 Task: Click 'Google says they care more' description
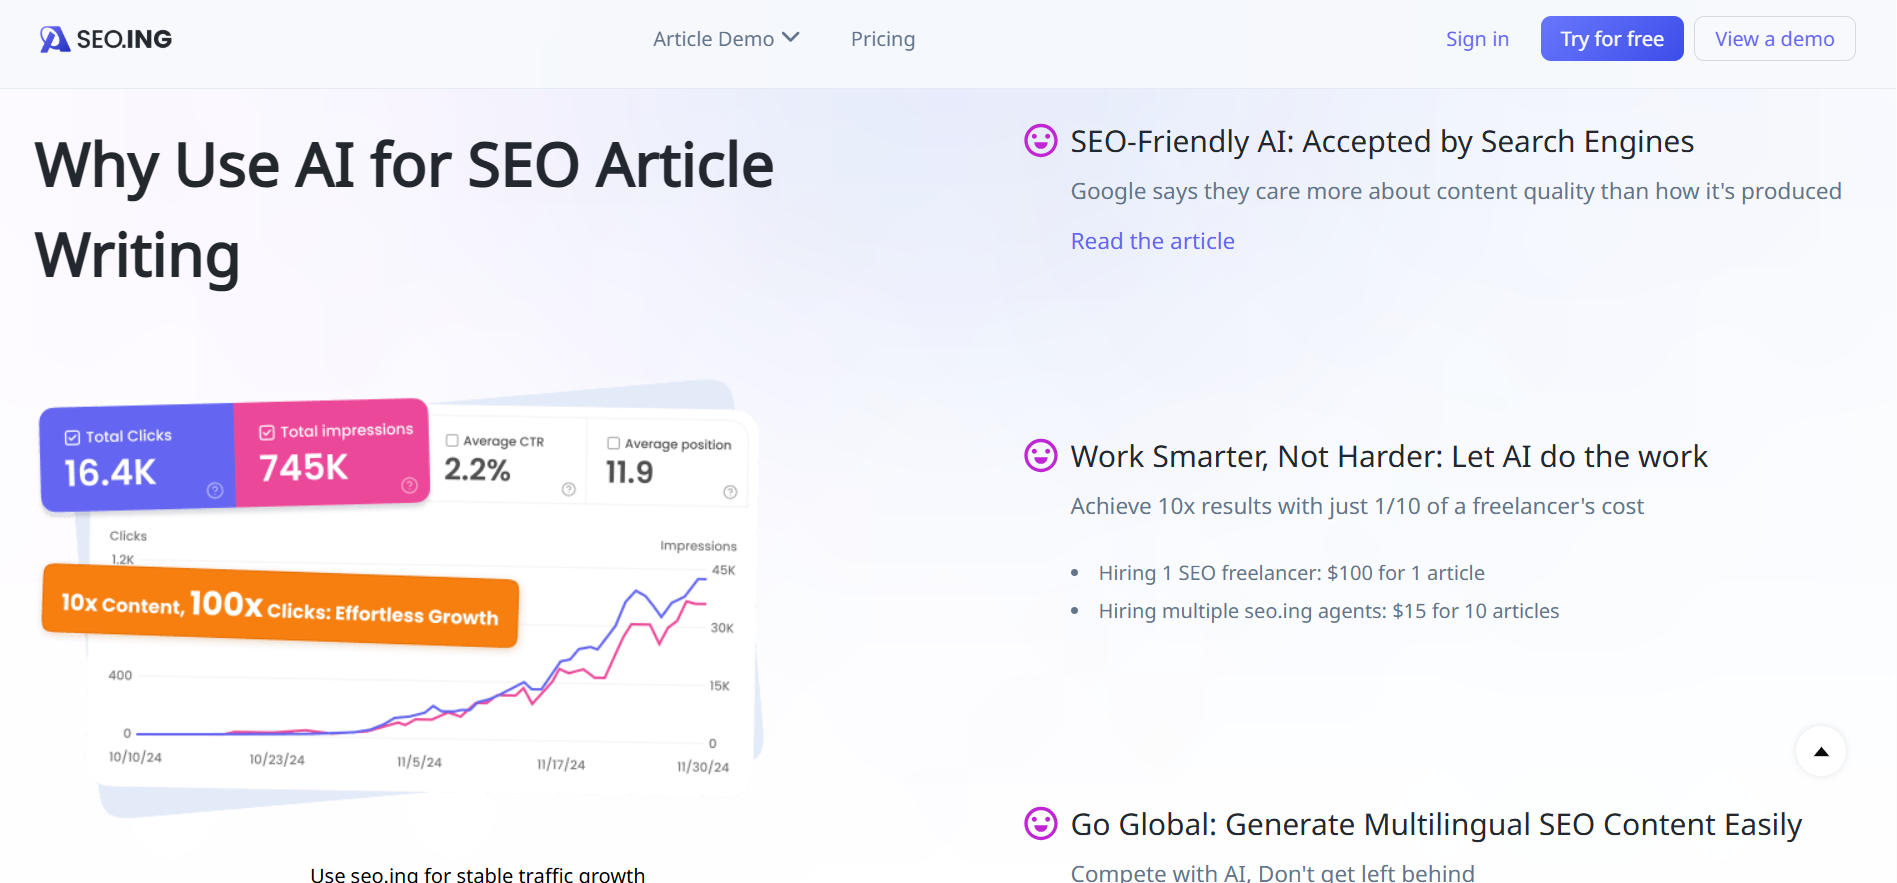click(1456, 191)
